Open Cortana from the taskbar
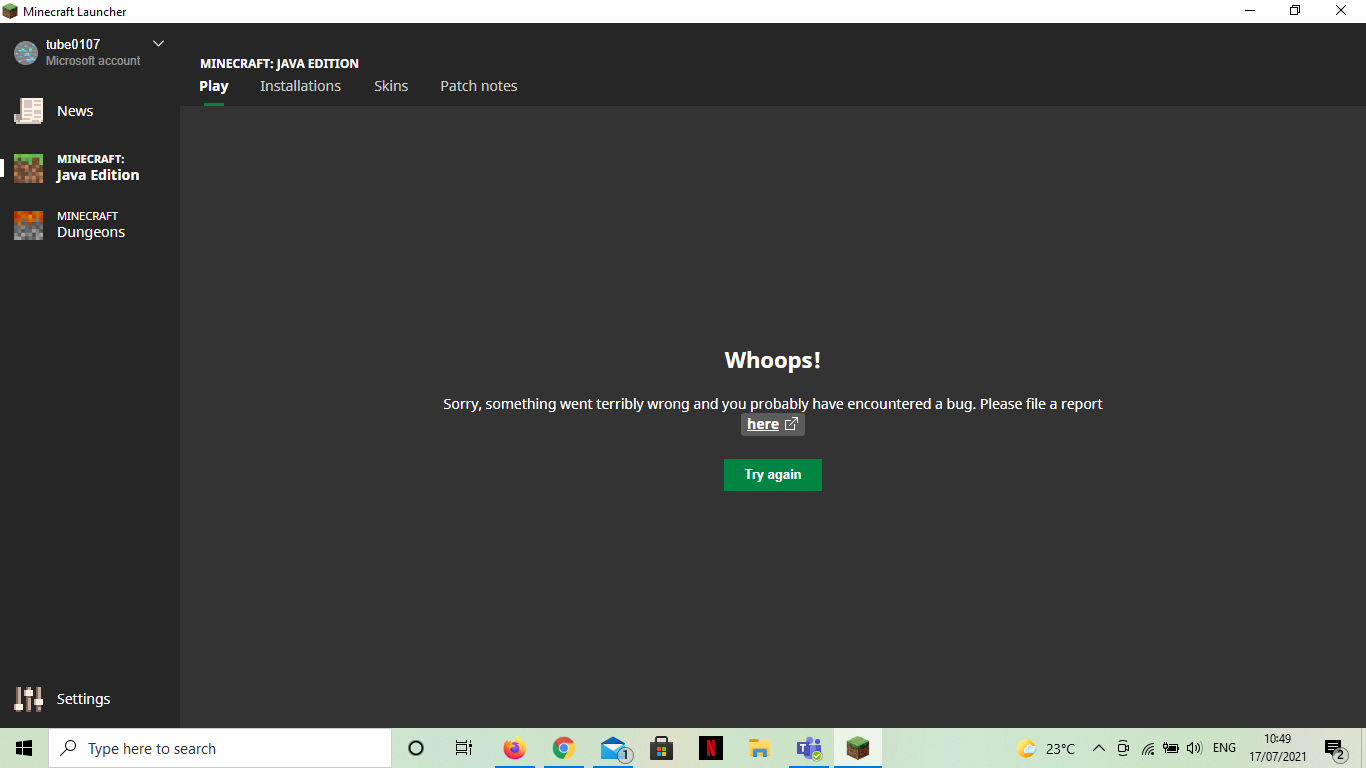Image resolution: width=1366 pixels, height=768 pixels. (x=416, y=748)
